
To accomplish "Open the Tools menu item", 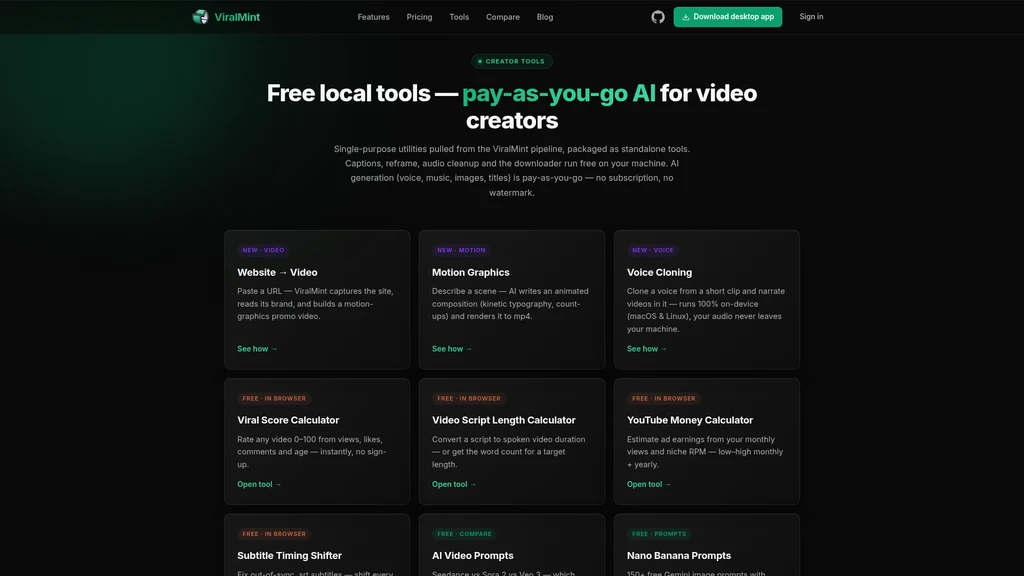I will 459,17.
